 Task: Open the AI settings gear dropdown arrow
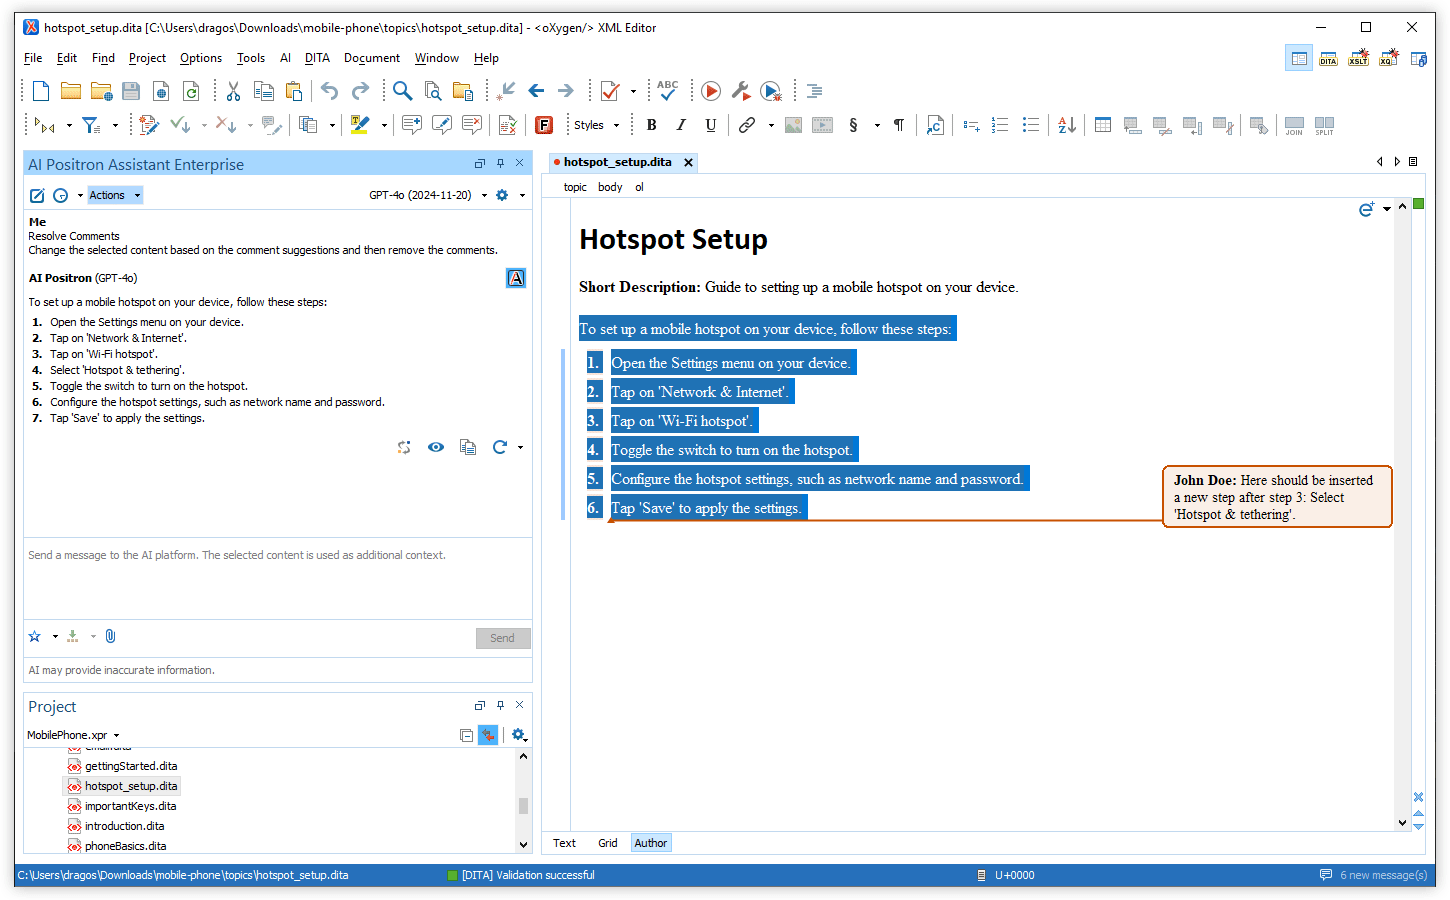(x=522, y=195)
